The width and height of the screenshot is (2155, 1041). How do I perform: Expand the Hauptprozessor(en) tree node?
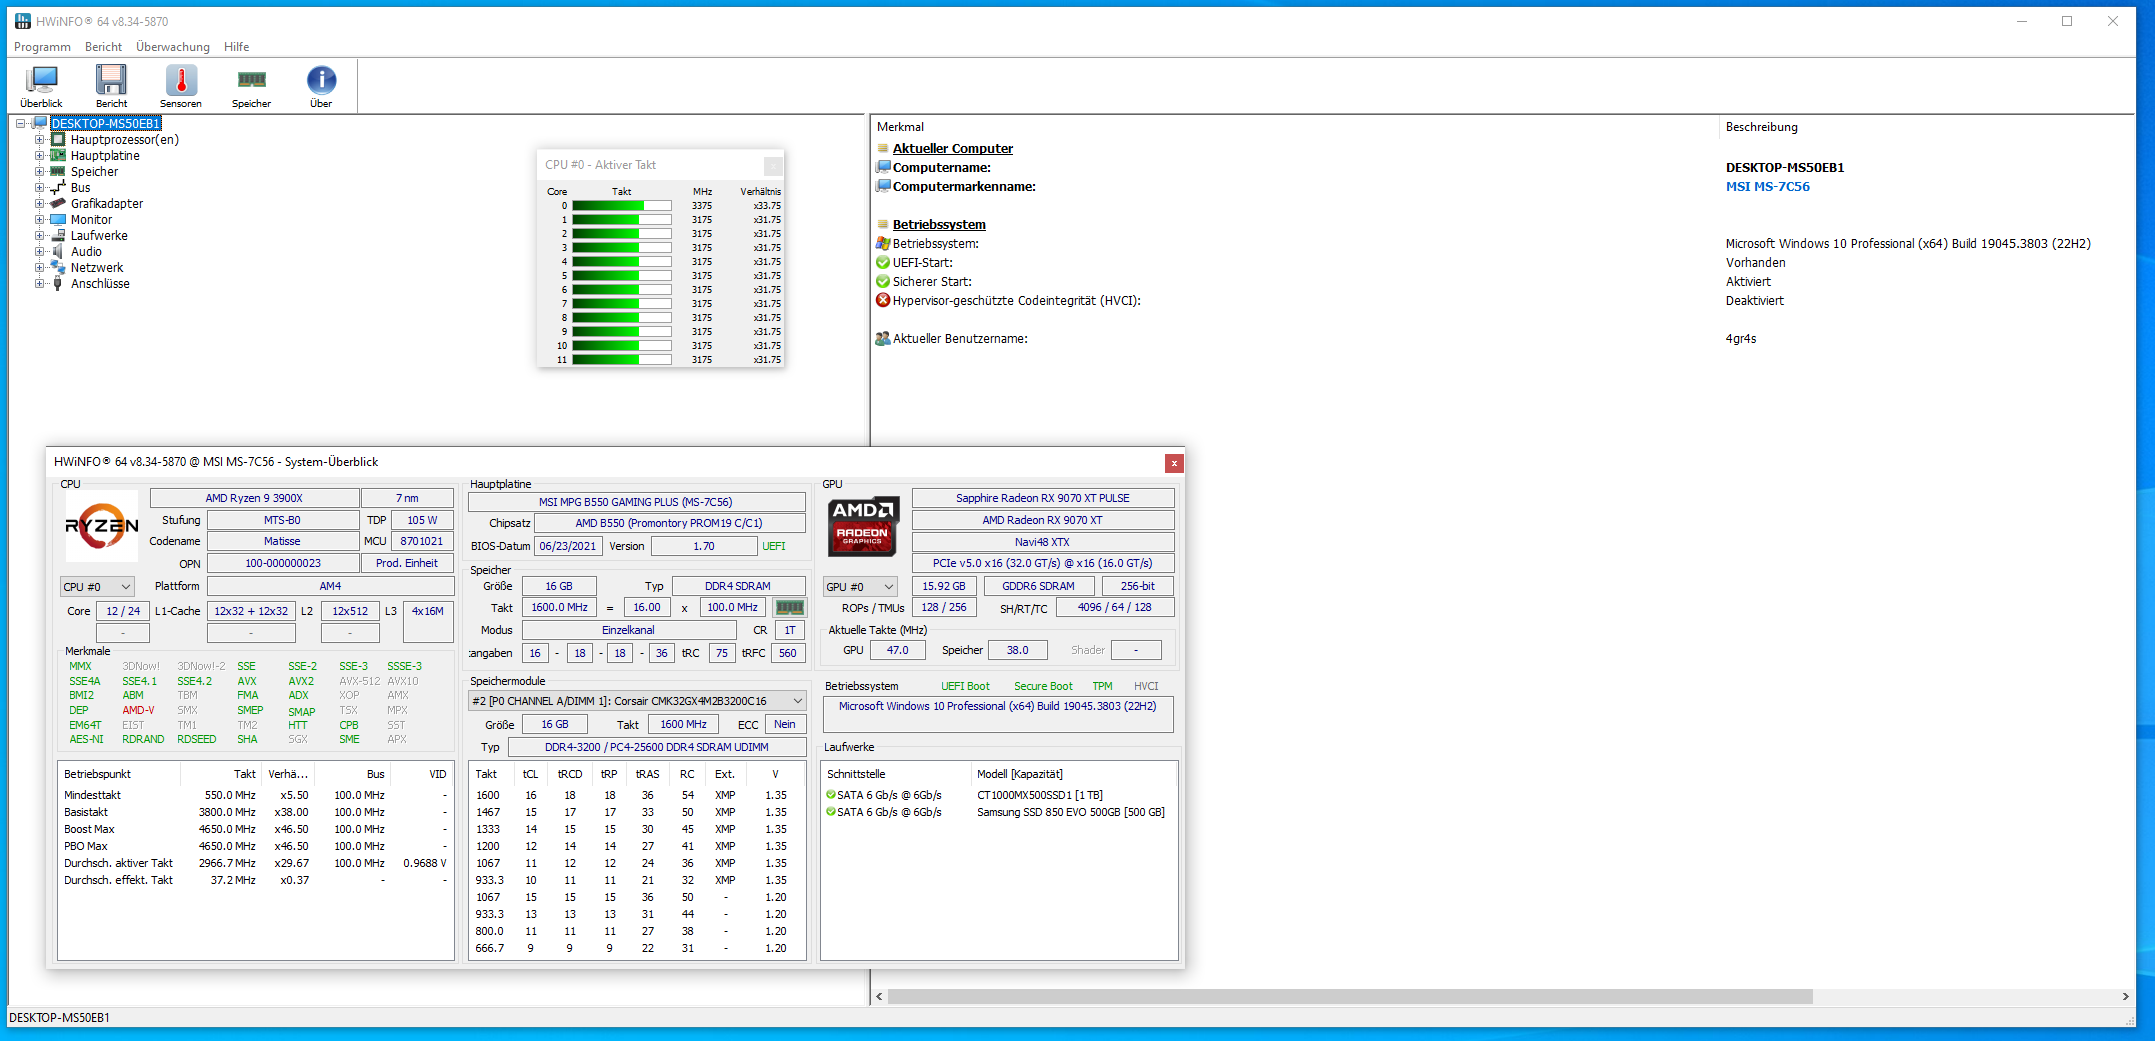(x=40, y=140)
